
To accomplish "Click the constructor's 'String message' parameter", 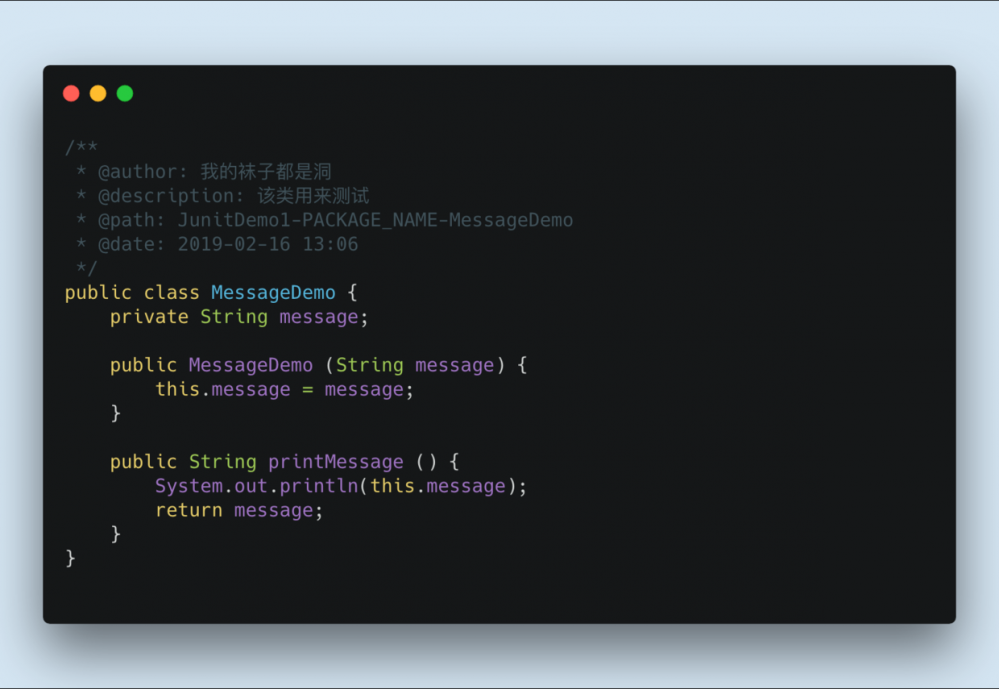I will 415,365.
